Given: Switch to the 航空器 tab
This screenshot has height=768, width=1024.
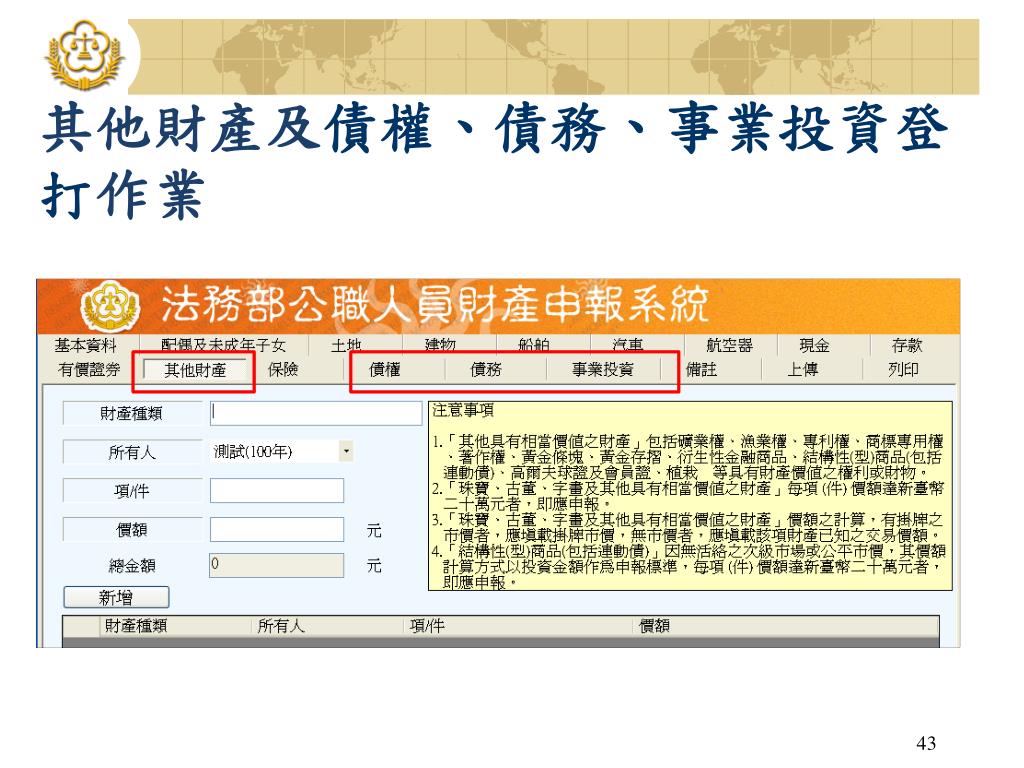Looking at the screenshot, I should 729,345.
